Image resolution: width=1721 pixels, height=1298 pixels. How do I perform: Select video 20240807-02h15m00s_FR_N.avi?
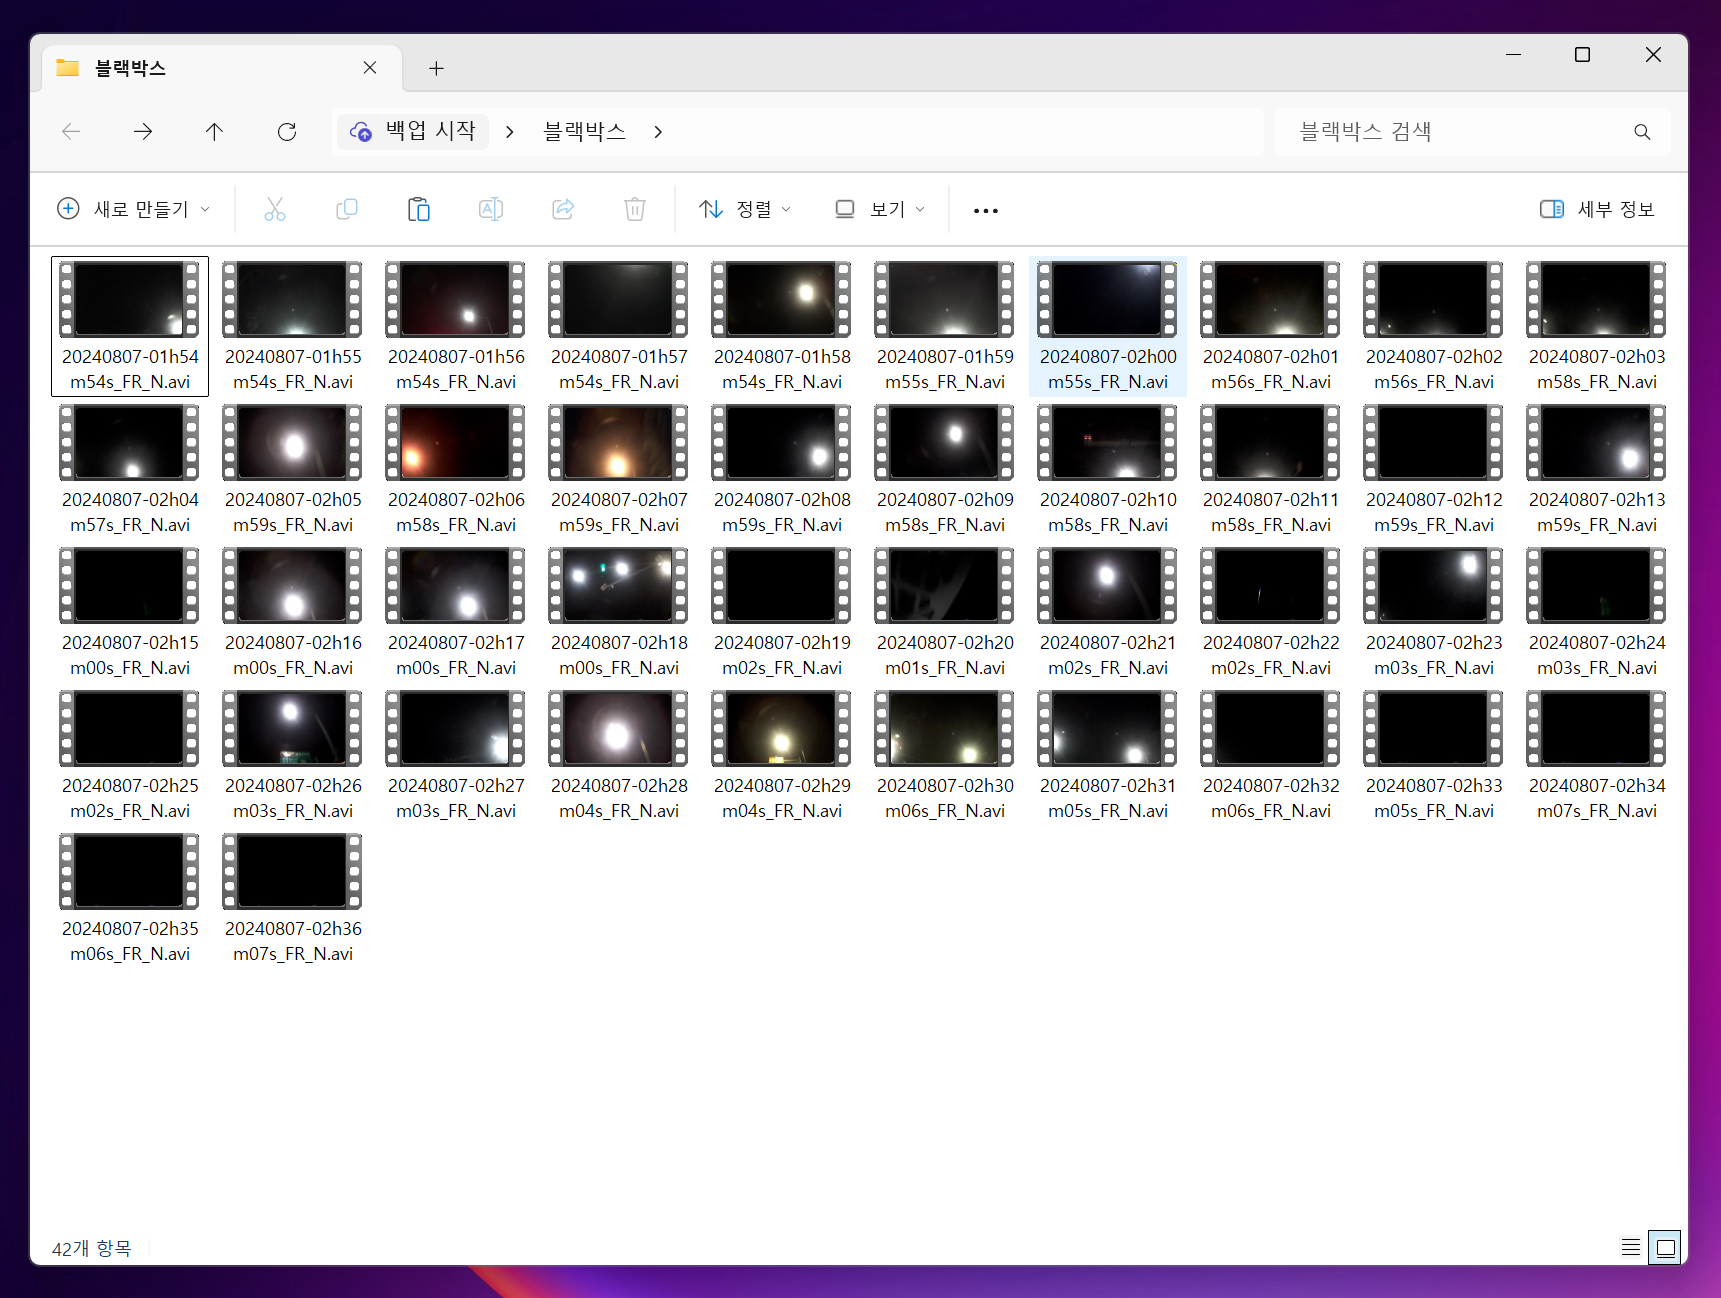[x=130, y=612]
